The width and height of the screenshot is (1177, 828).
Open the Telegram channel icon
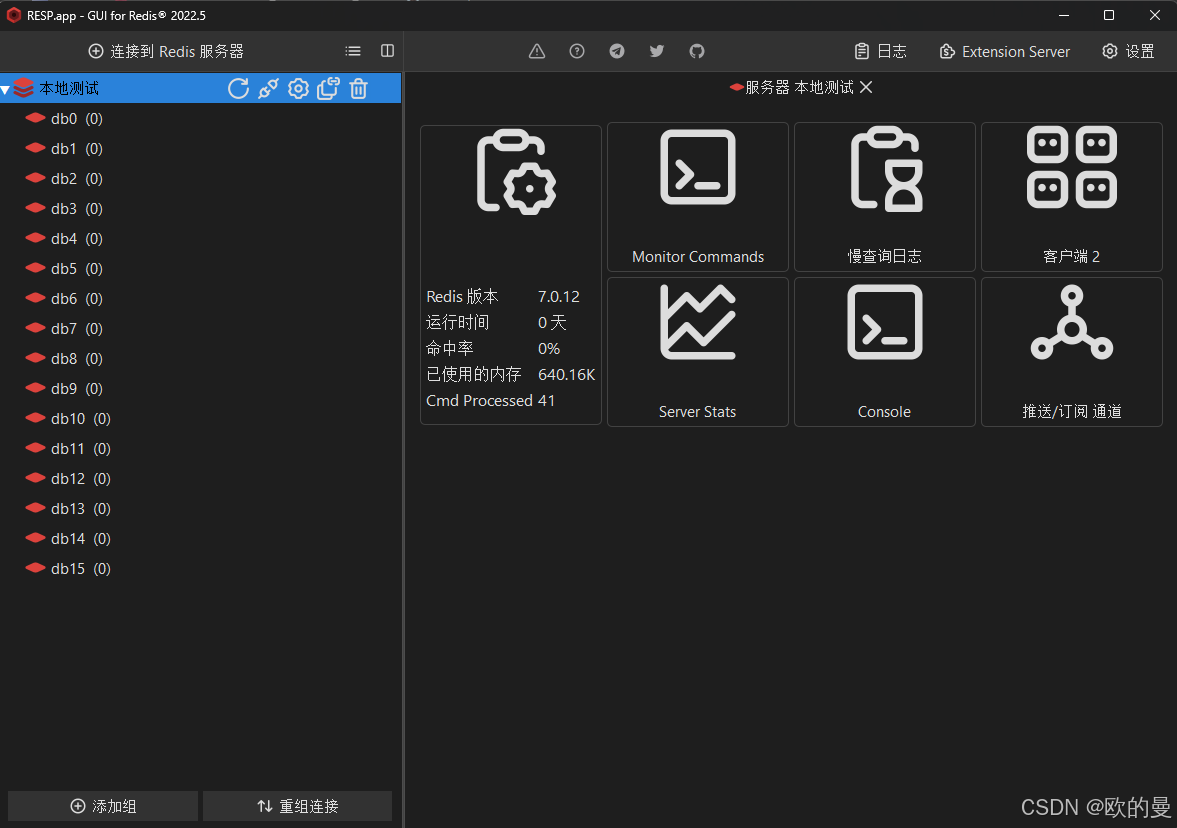click(617, 51)
